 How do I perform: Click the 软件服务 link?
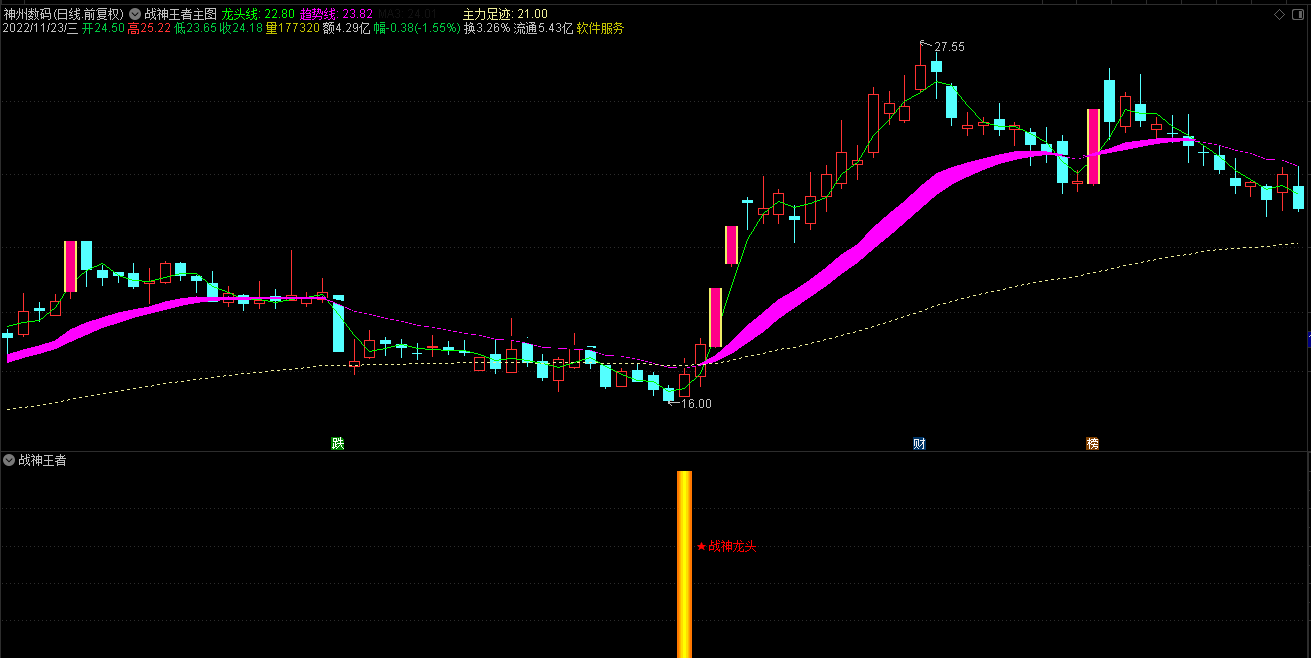point(600,29)
